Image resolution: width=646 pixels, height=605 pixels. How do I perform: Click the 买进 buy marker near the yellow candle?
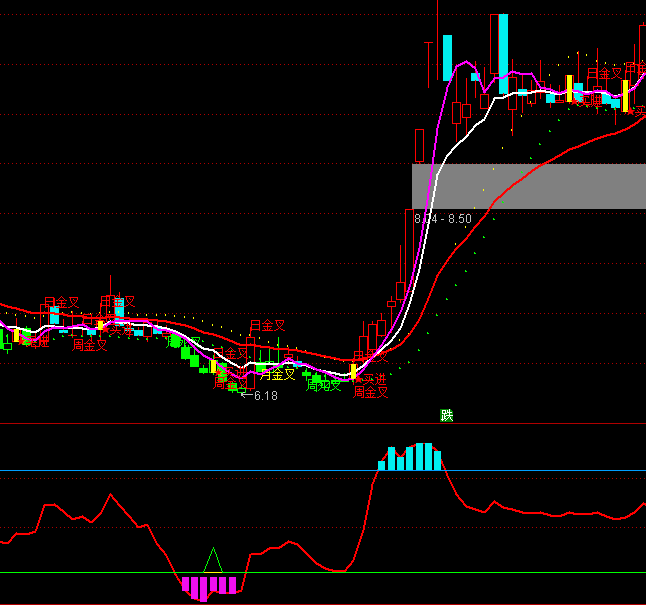(370, 379)
